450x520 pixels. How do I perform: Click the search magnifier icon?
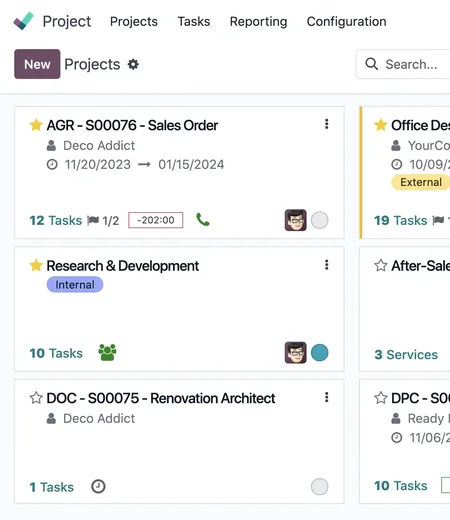pyautogui.click(x=372, y=64)
